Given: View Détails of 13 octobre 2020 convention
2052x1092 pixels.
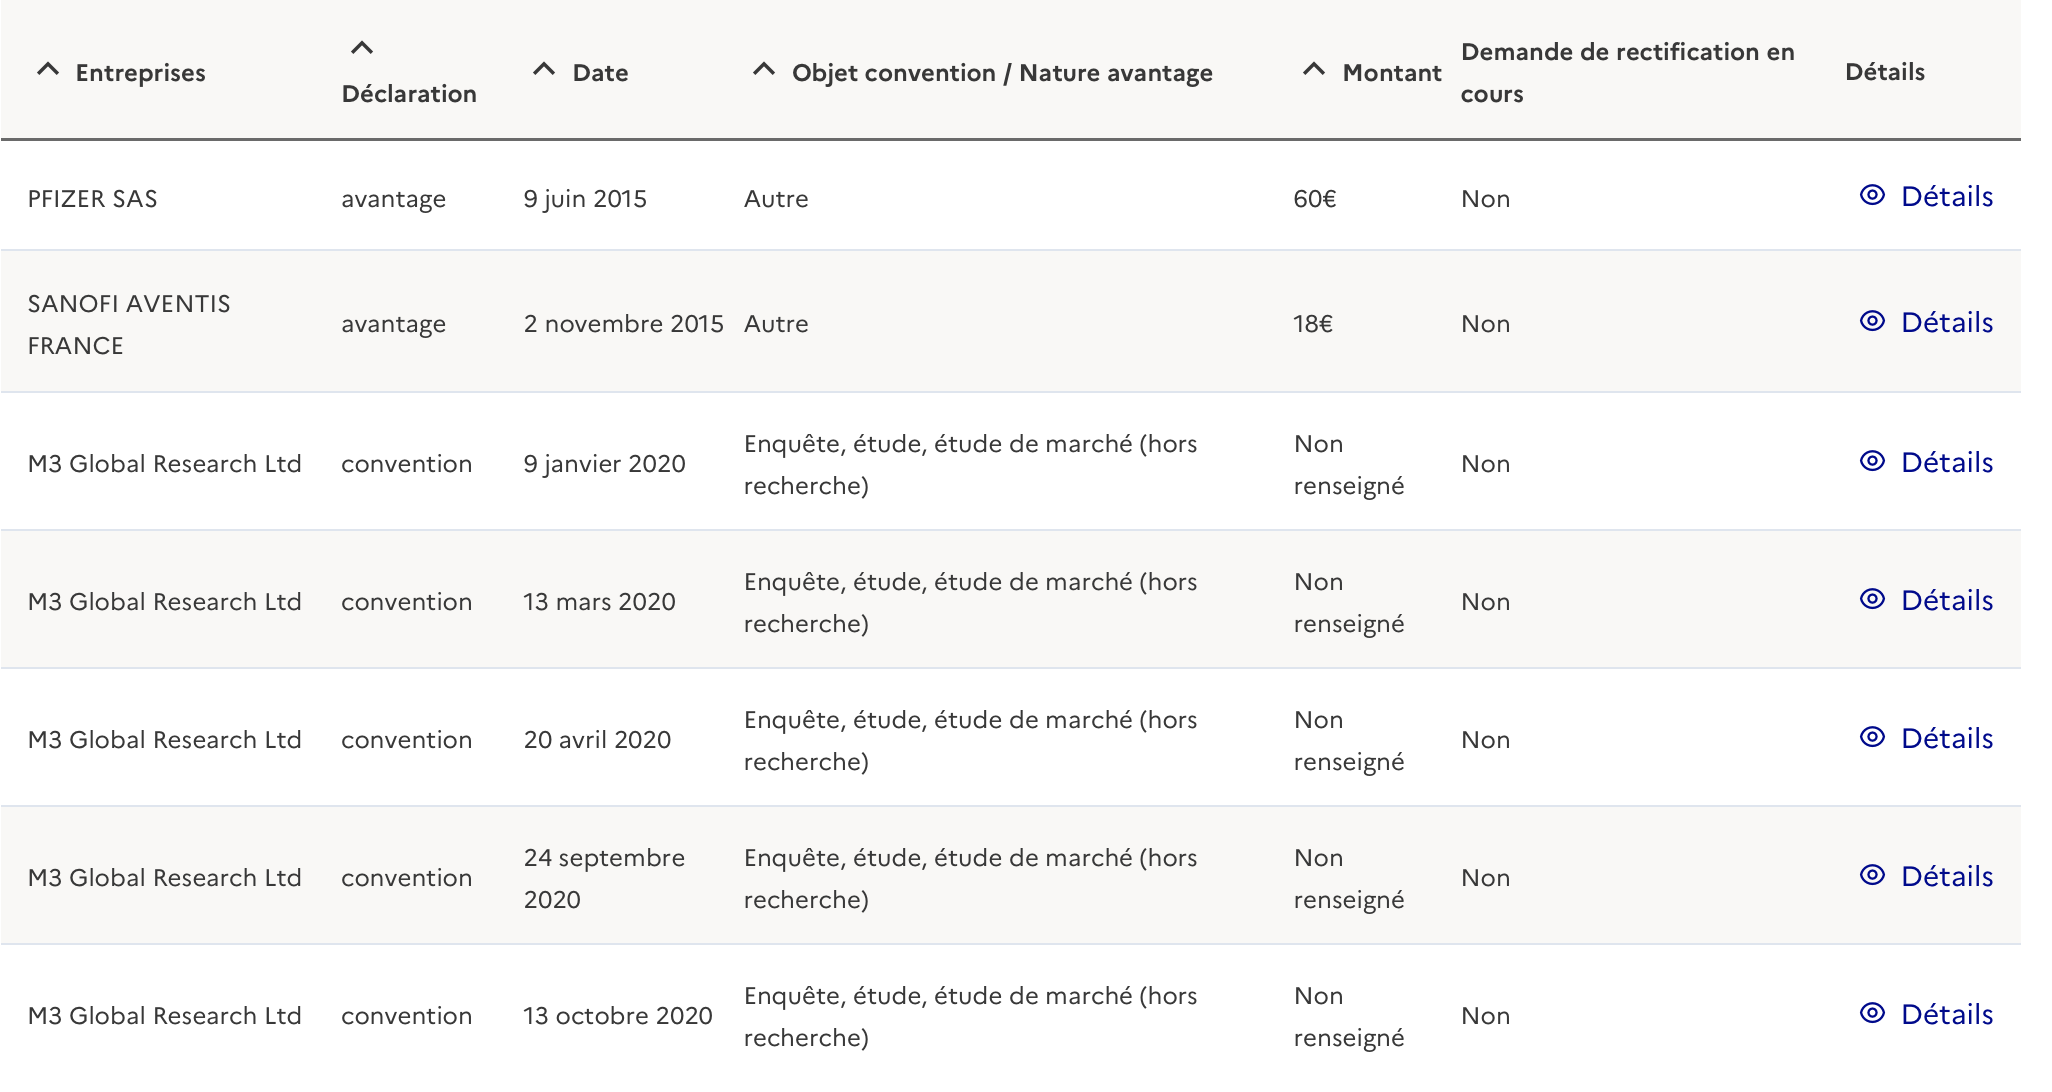Looking at the screenshot, I should coord(1946,1015).
